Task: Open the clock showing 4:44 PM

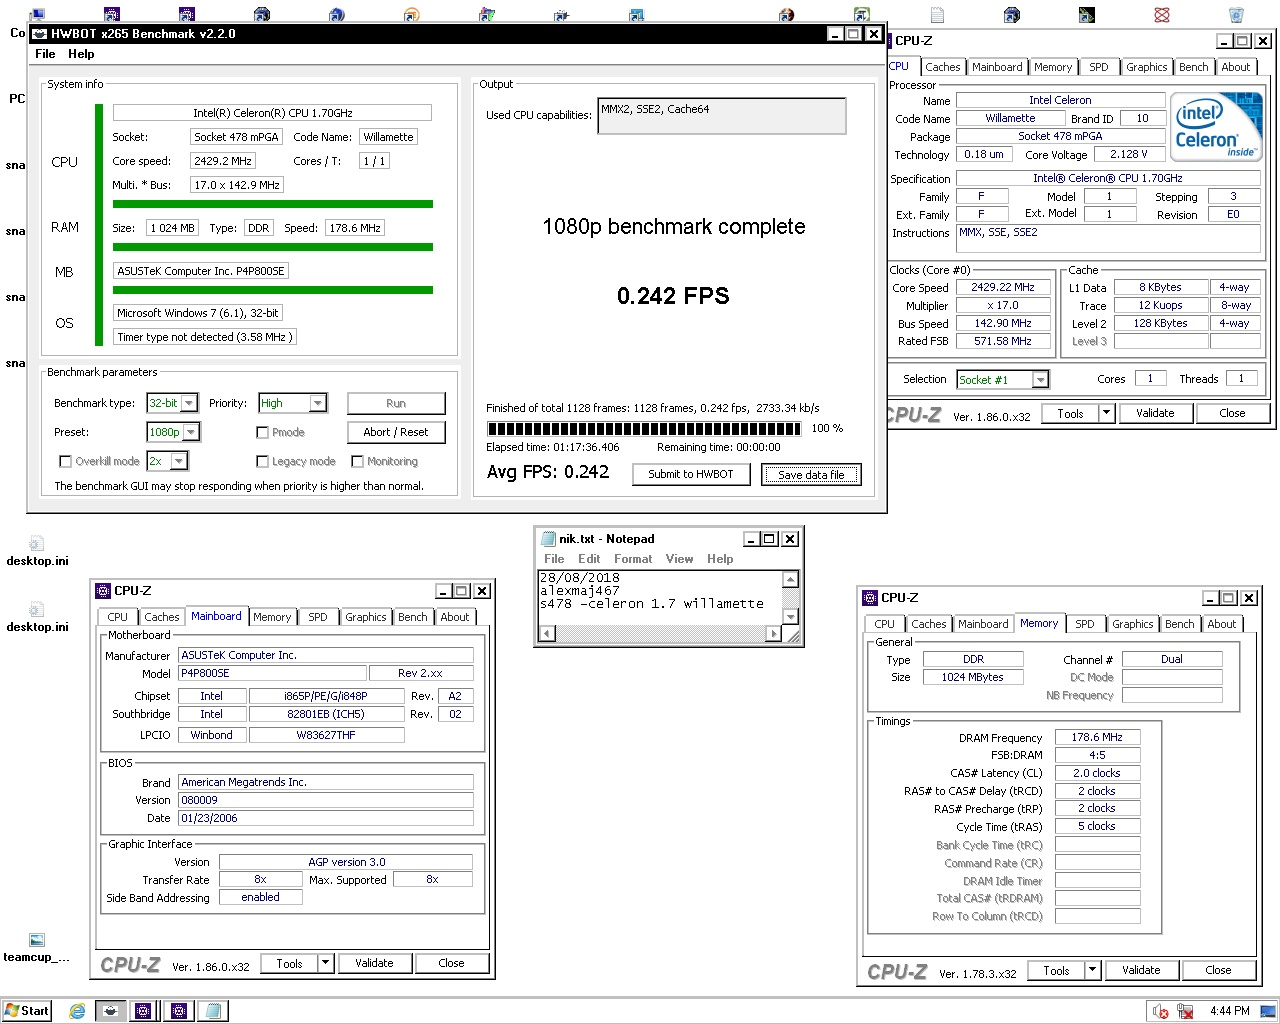Action: pyautogui.click(x=1229, y=1011)
